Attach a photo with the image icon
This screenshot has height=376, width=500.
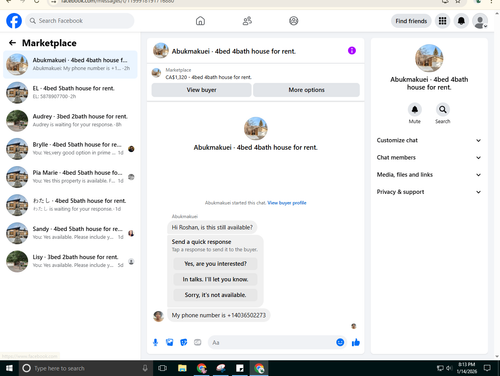(170, 342)
